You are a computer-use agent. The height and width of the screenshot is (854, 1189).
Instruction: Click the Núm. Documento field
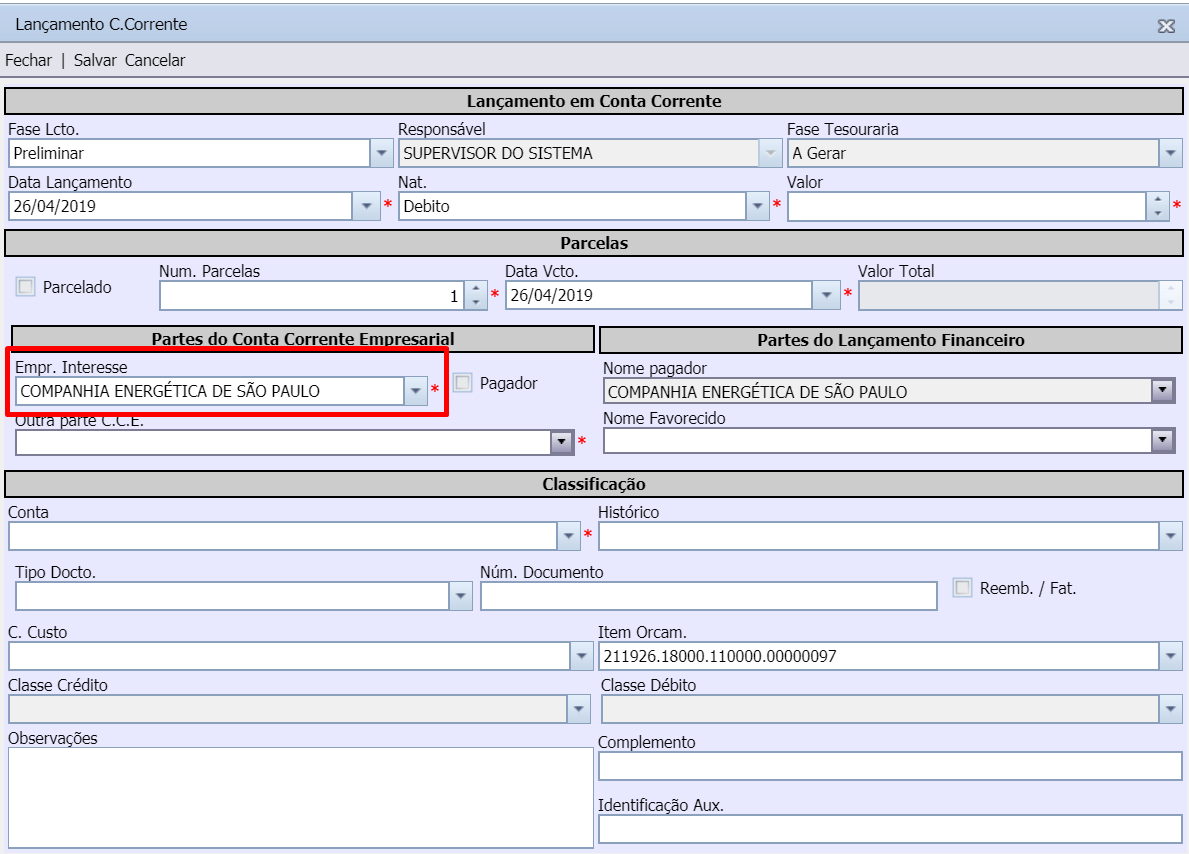709,596
